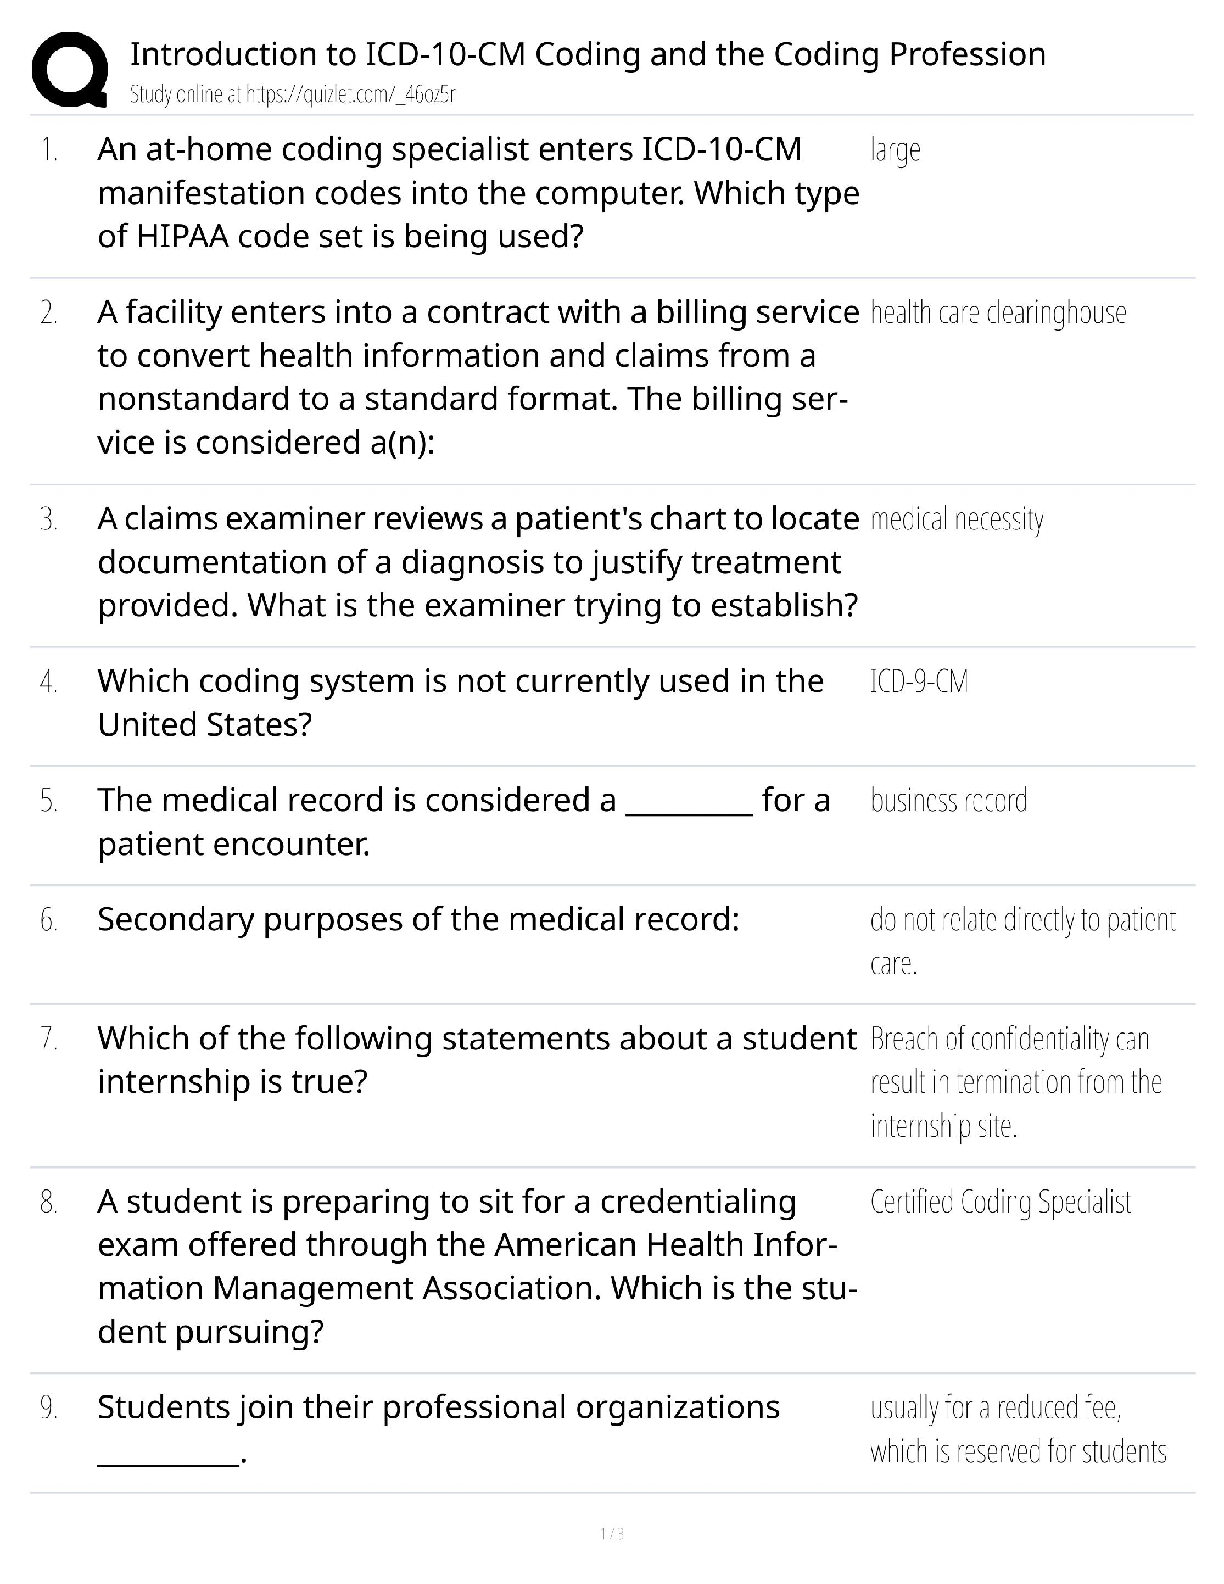Select question 4 about coding system

point(460,702)
